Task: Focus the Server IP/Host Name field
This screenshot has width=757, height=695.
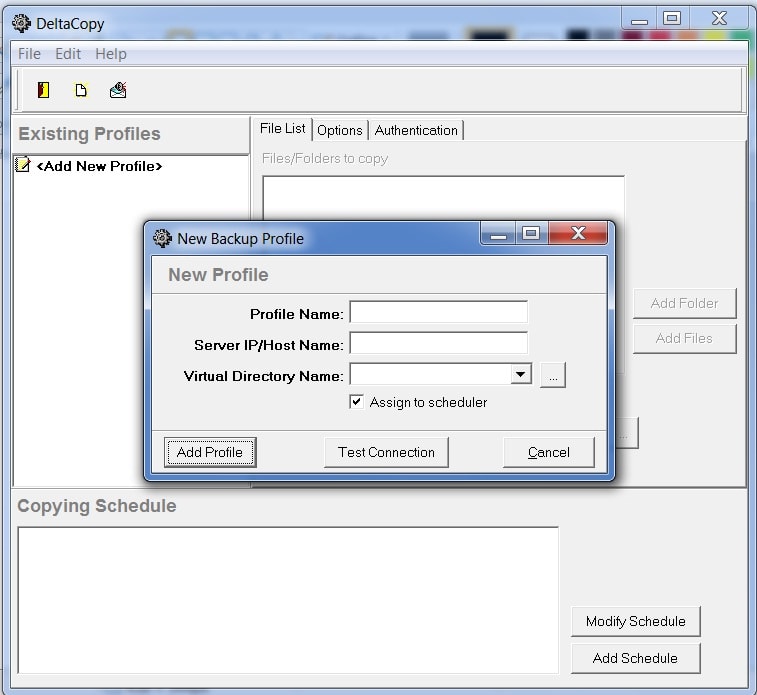Action: click(x=438, y=344)
